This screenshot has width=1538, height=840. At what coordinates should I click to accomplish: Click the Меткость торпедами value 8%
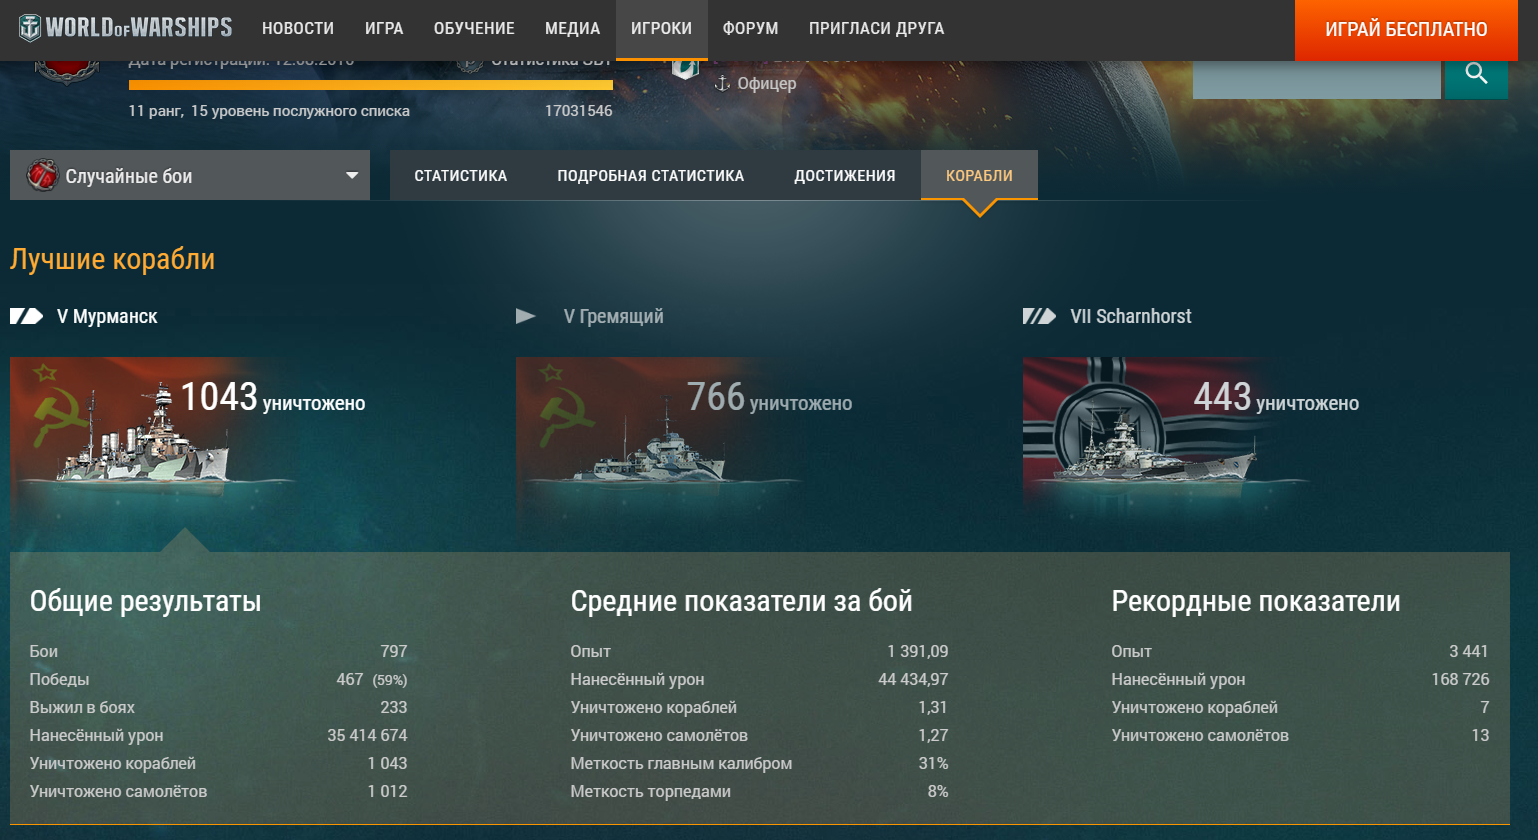pos(938,791)
